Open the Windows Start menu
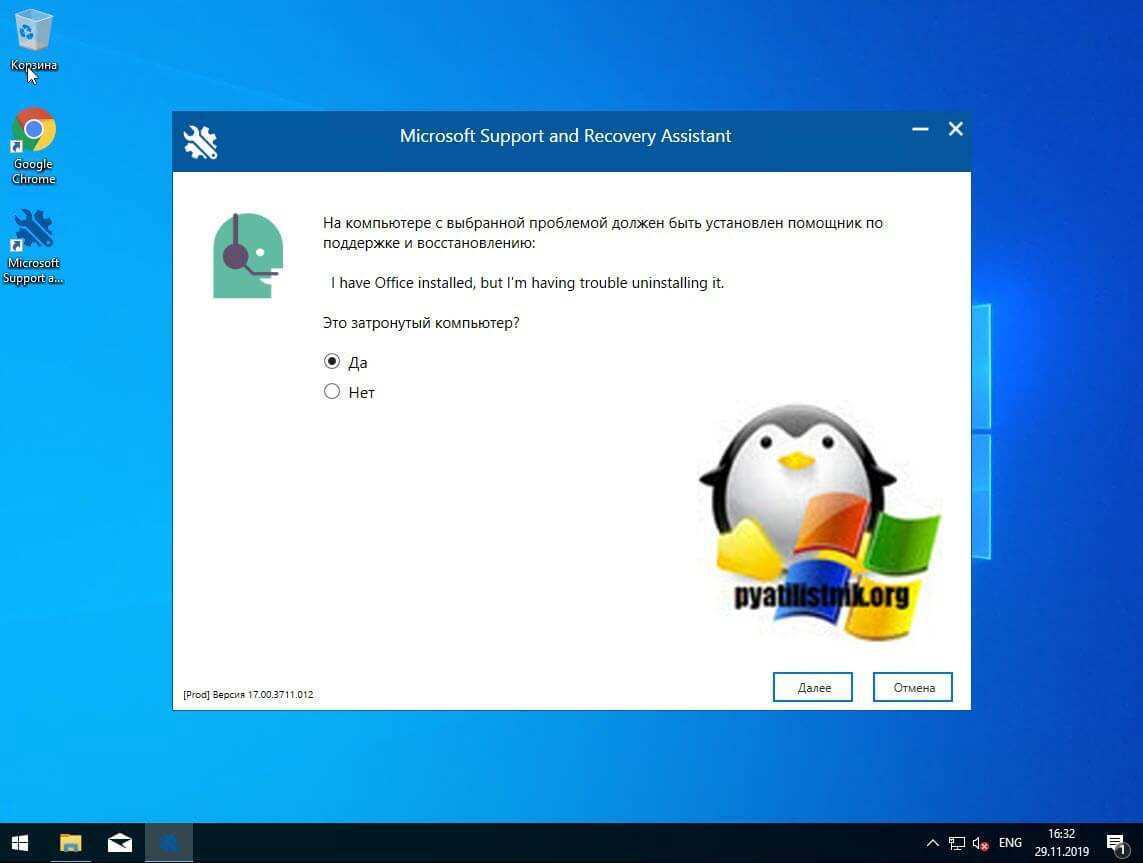The height and width of the screenshot is (863, 1143). [19, 842]
